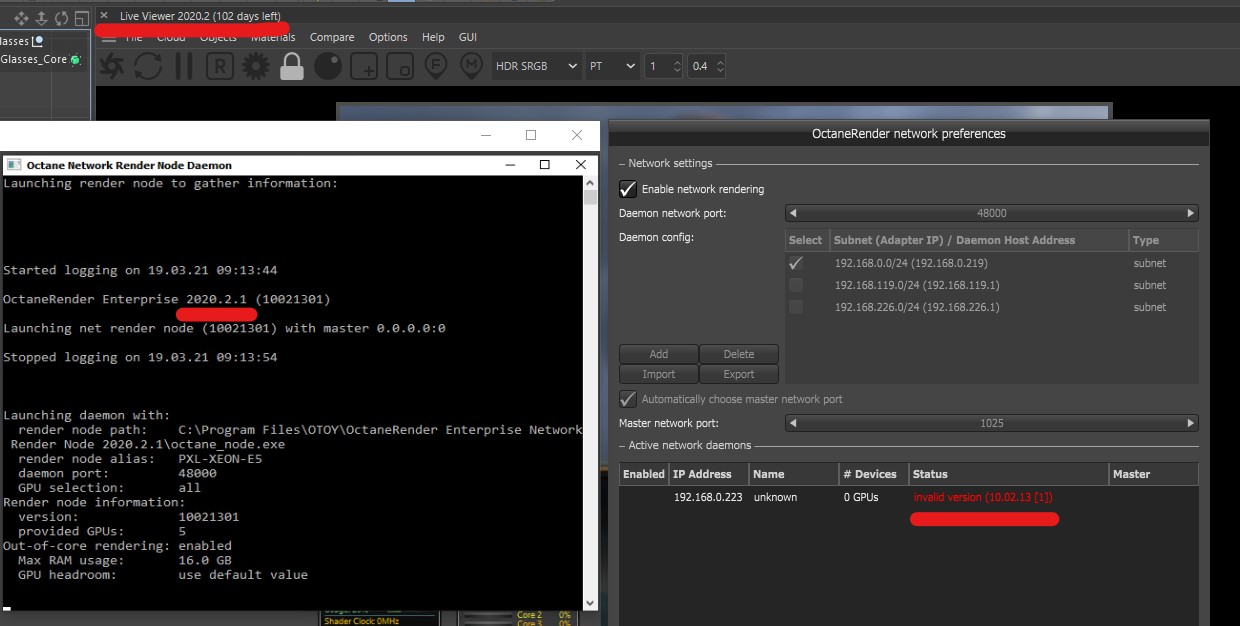Screen dimensions: 1240x626
Task: Click the tag icon beside the lasses object
Action: (x=38, y=41)
